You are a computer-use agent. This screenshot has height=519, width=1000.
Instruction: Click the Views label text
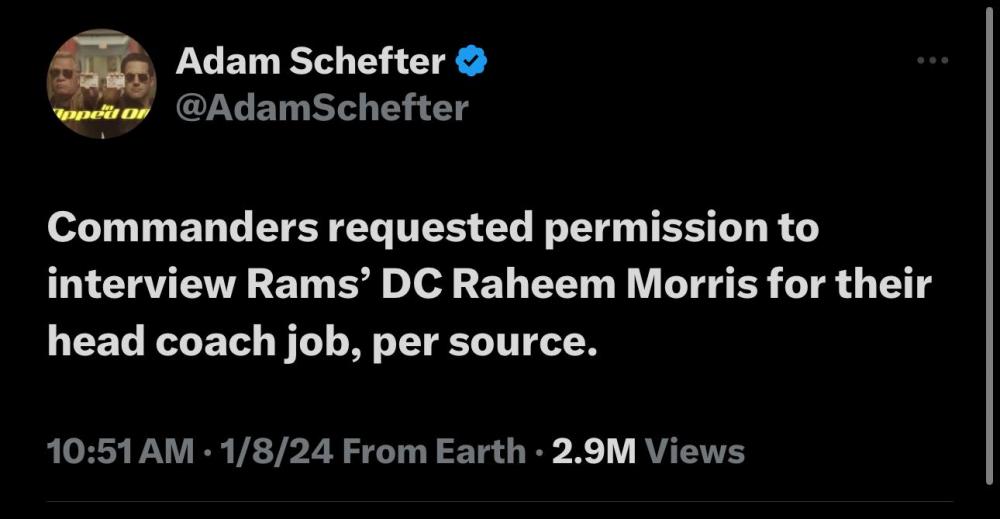pos(695,451)
